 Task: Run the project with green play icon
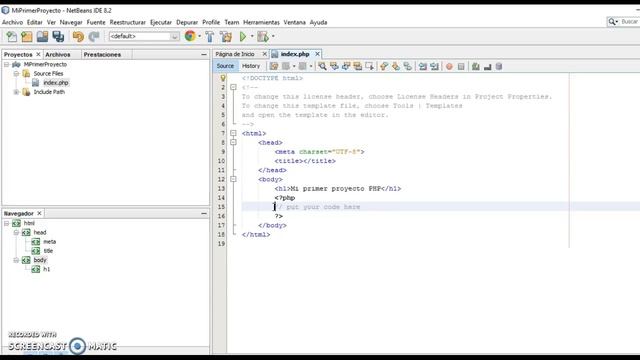[x=243, y=36]
